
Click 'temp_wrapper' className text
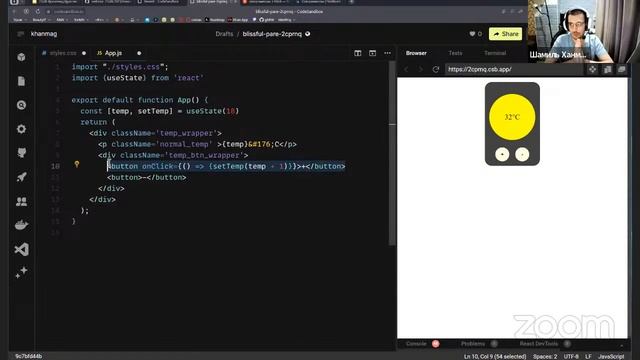[x=186, y=133]
